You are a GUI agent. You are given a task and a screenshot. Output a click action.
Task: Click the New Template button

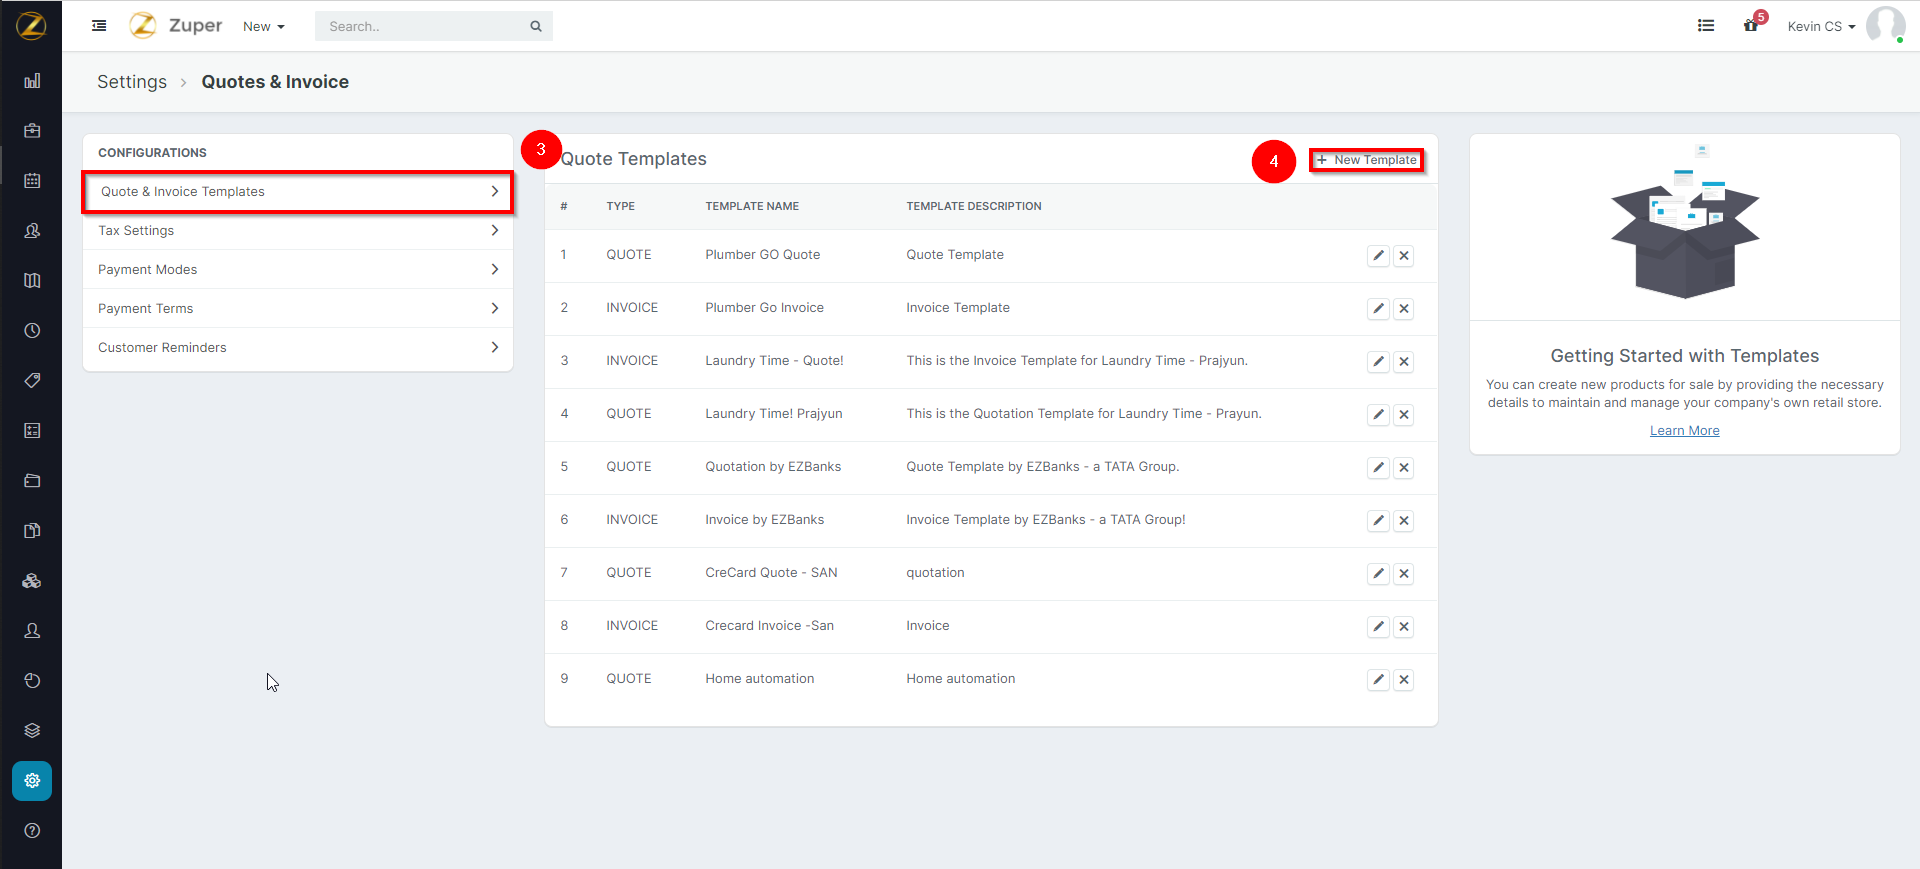(1367, 160)
